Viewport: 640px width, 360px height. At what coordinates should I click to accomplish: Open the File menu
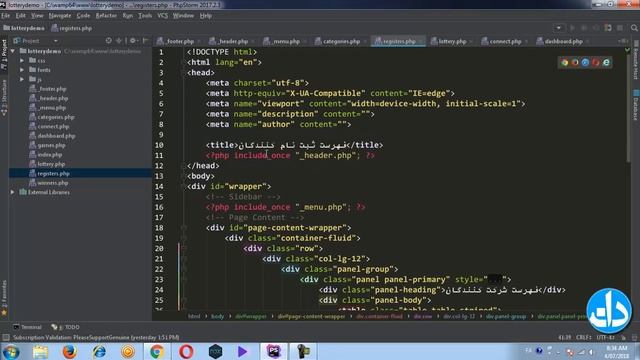(x=5, y=16)
